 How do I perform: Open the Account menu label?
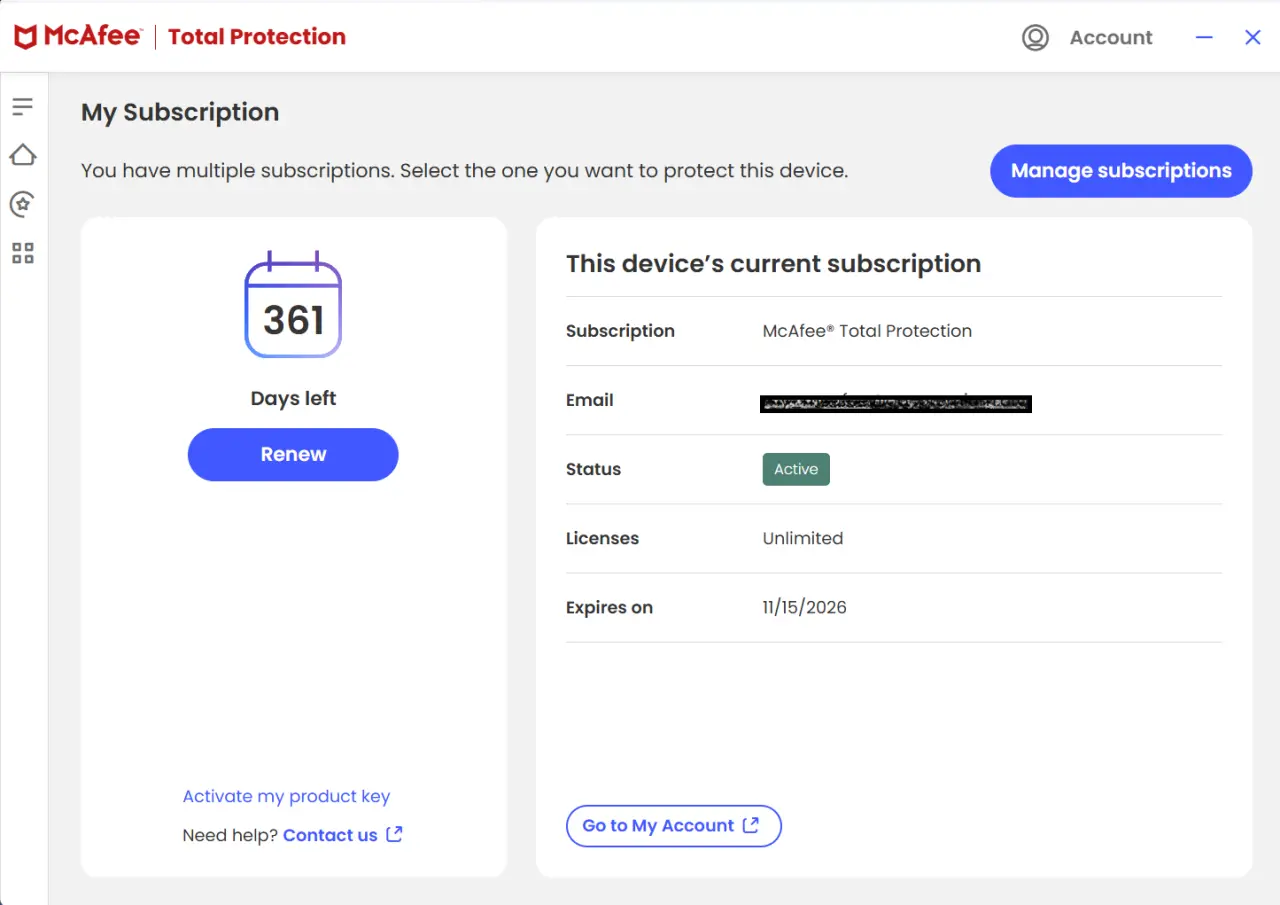point(1111,38)
